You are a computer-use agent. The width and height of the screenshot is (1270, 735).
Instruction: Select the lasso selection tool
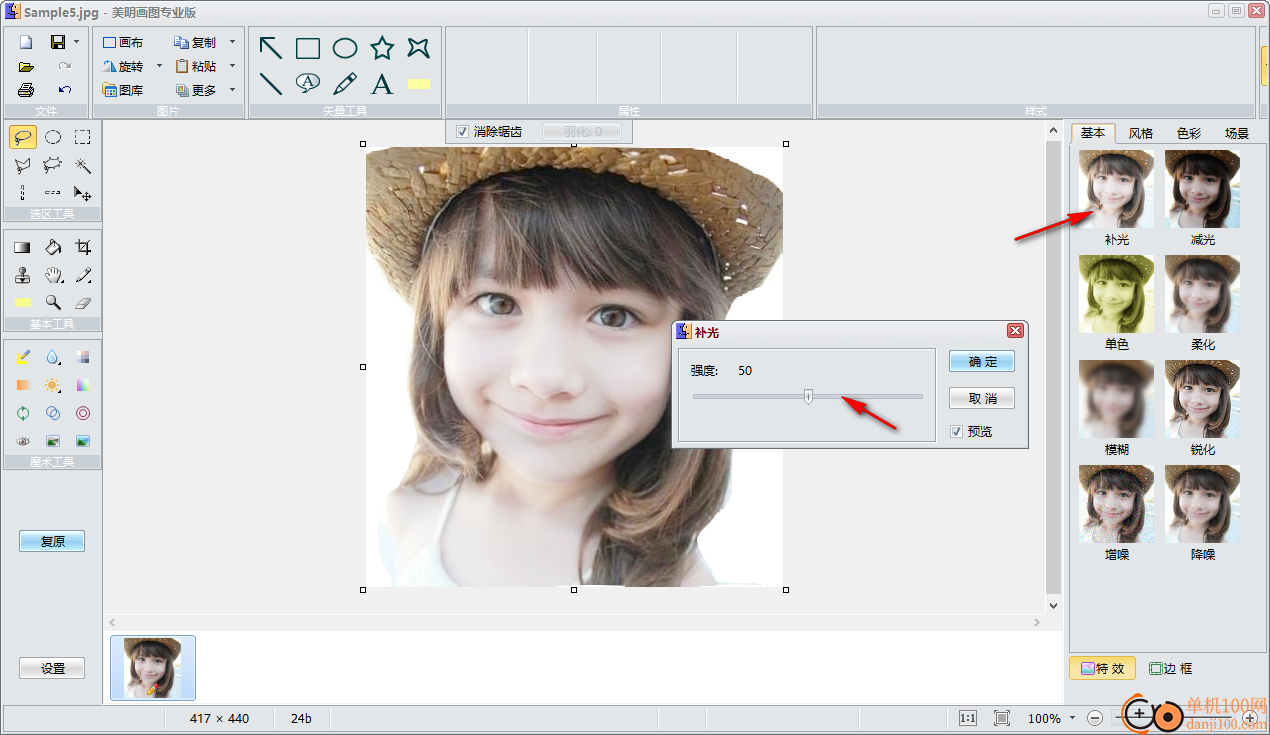tap(24, 138)
